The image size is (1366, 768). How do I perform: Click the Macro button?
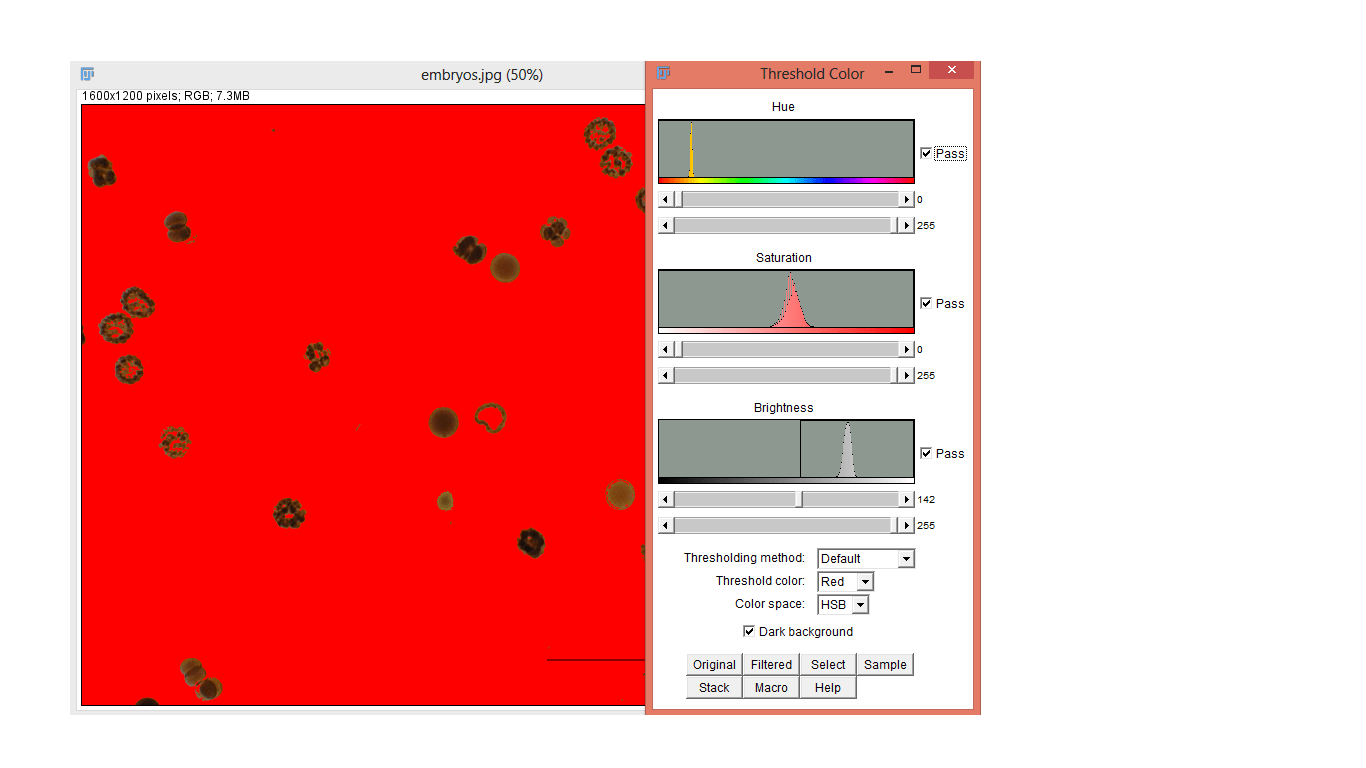[770, 687]
